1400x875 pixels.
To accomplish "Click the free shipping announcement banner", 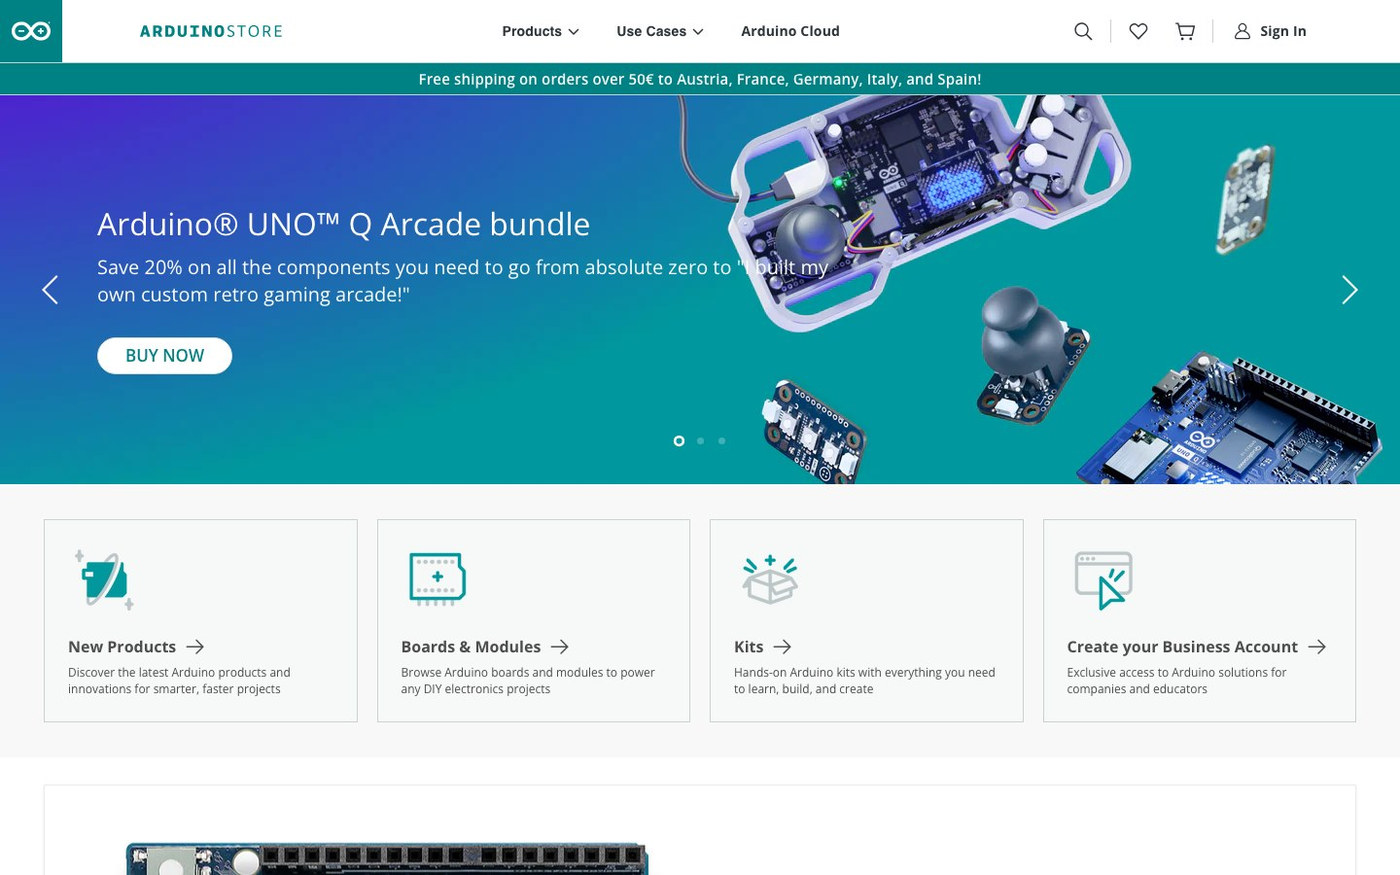I will [x=700, y=79].
